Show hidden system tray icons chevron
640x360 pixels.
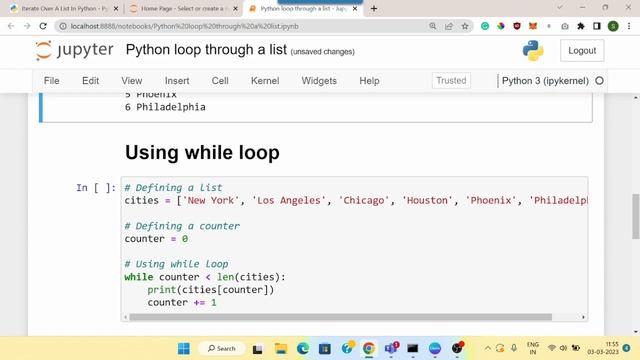[488, 348]
